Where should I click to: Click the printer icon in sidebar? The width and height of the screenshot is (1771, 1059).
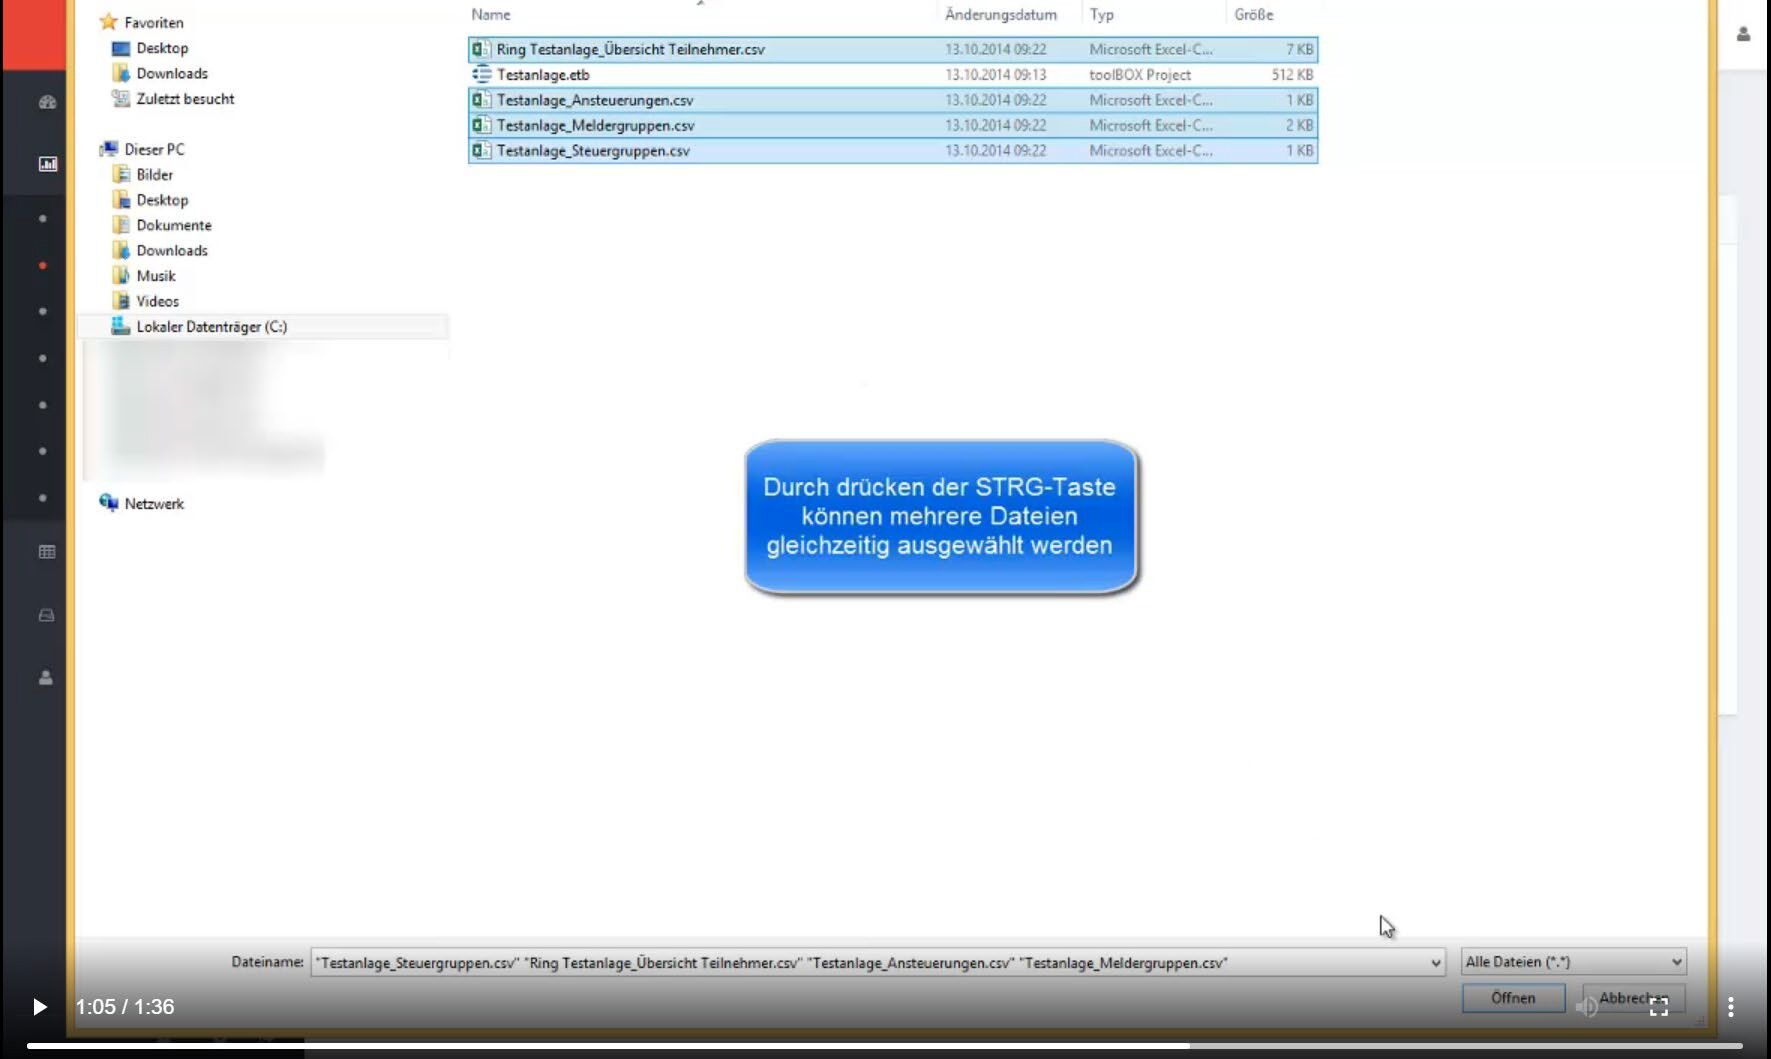pyautogui.click(x=46, y=615)
